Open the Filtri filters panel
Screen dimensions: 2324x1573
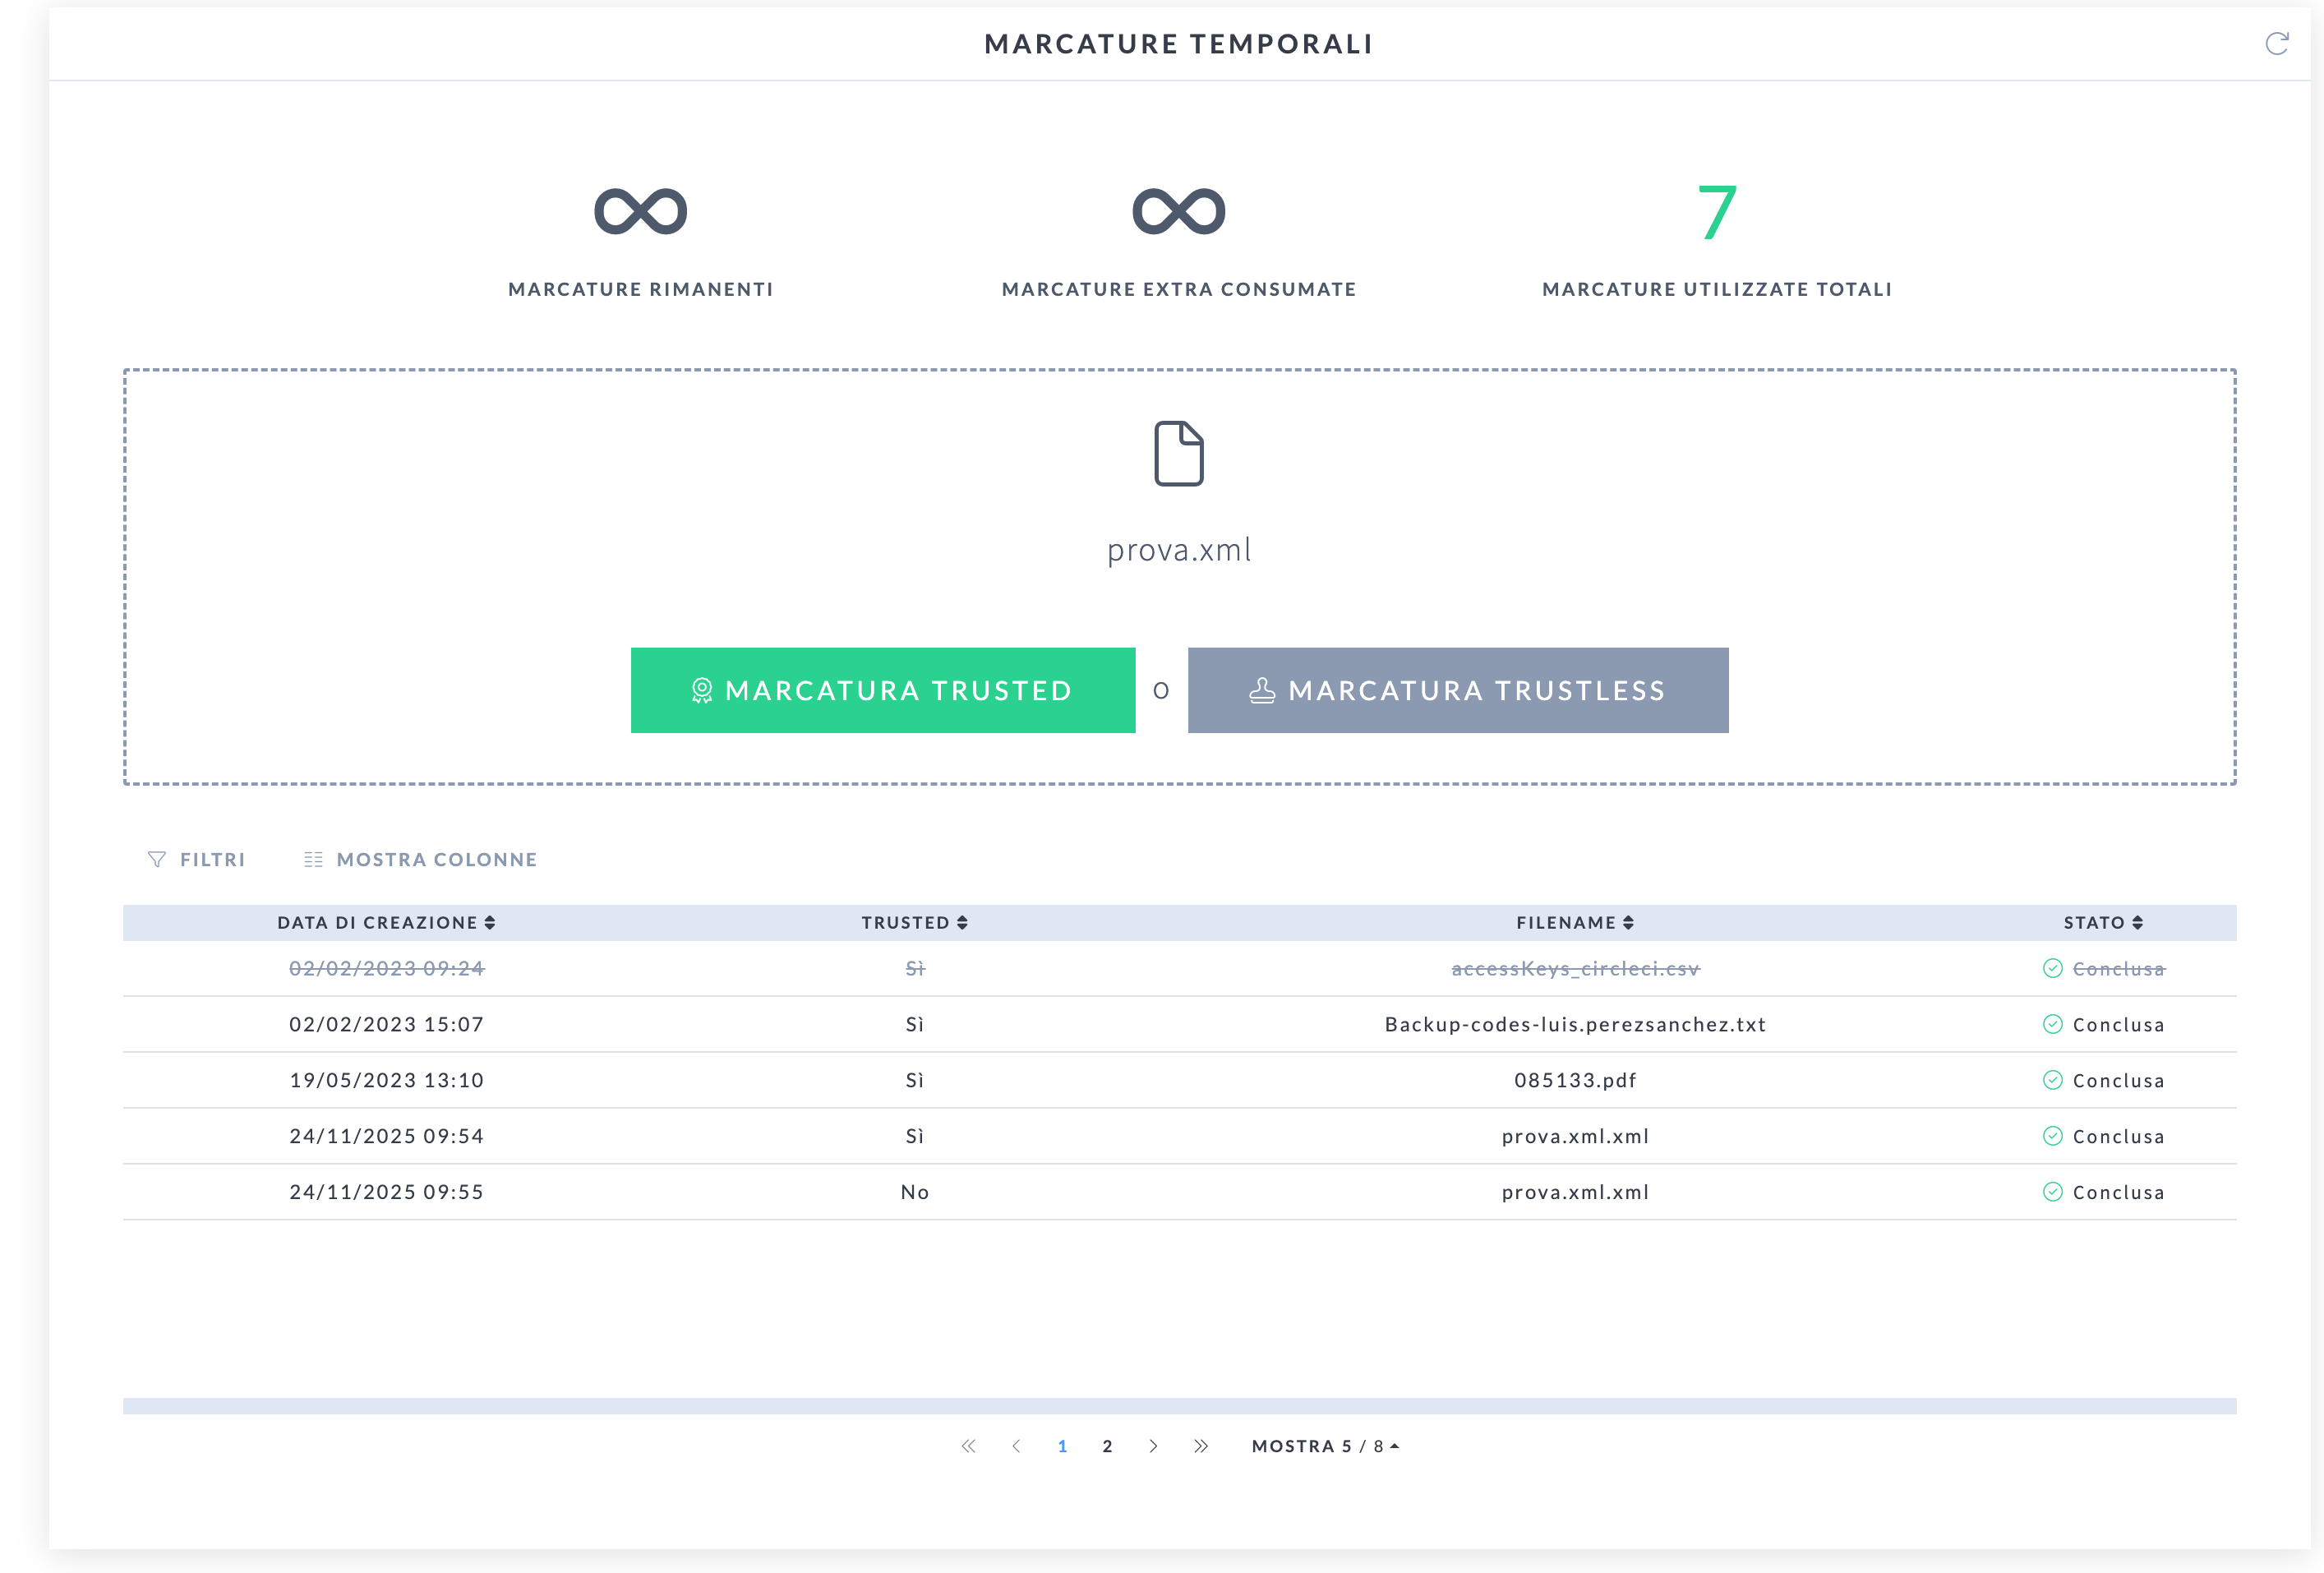197,860
